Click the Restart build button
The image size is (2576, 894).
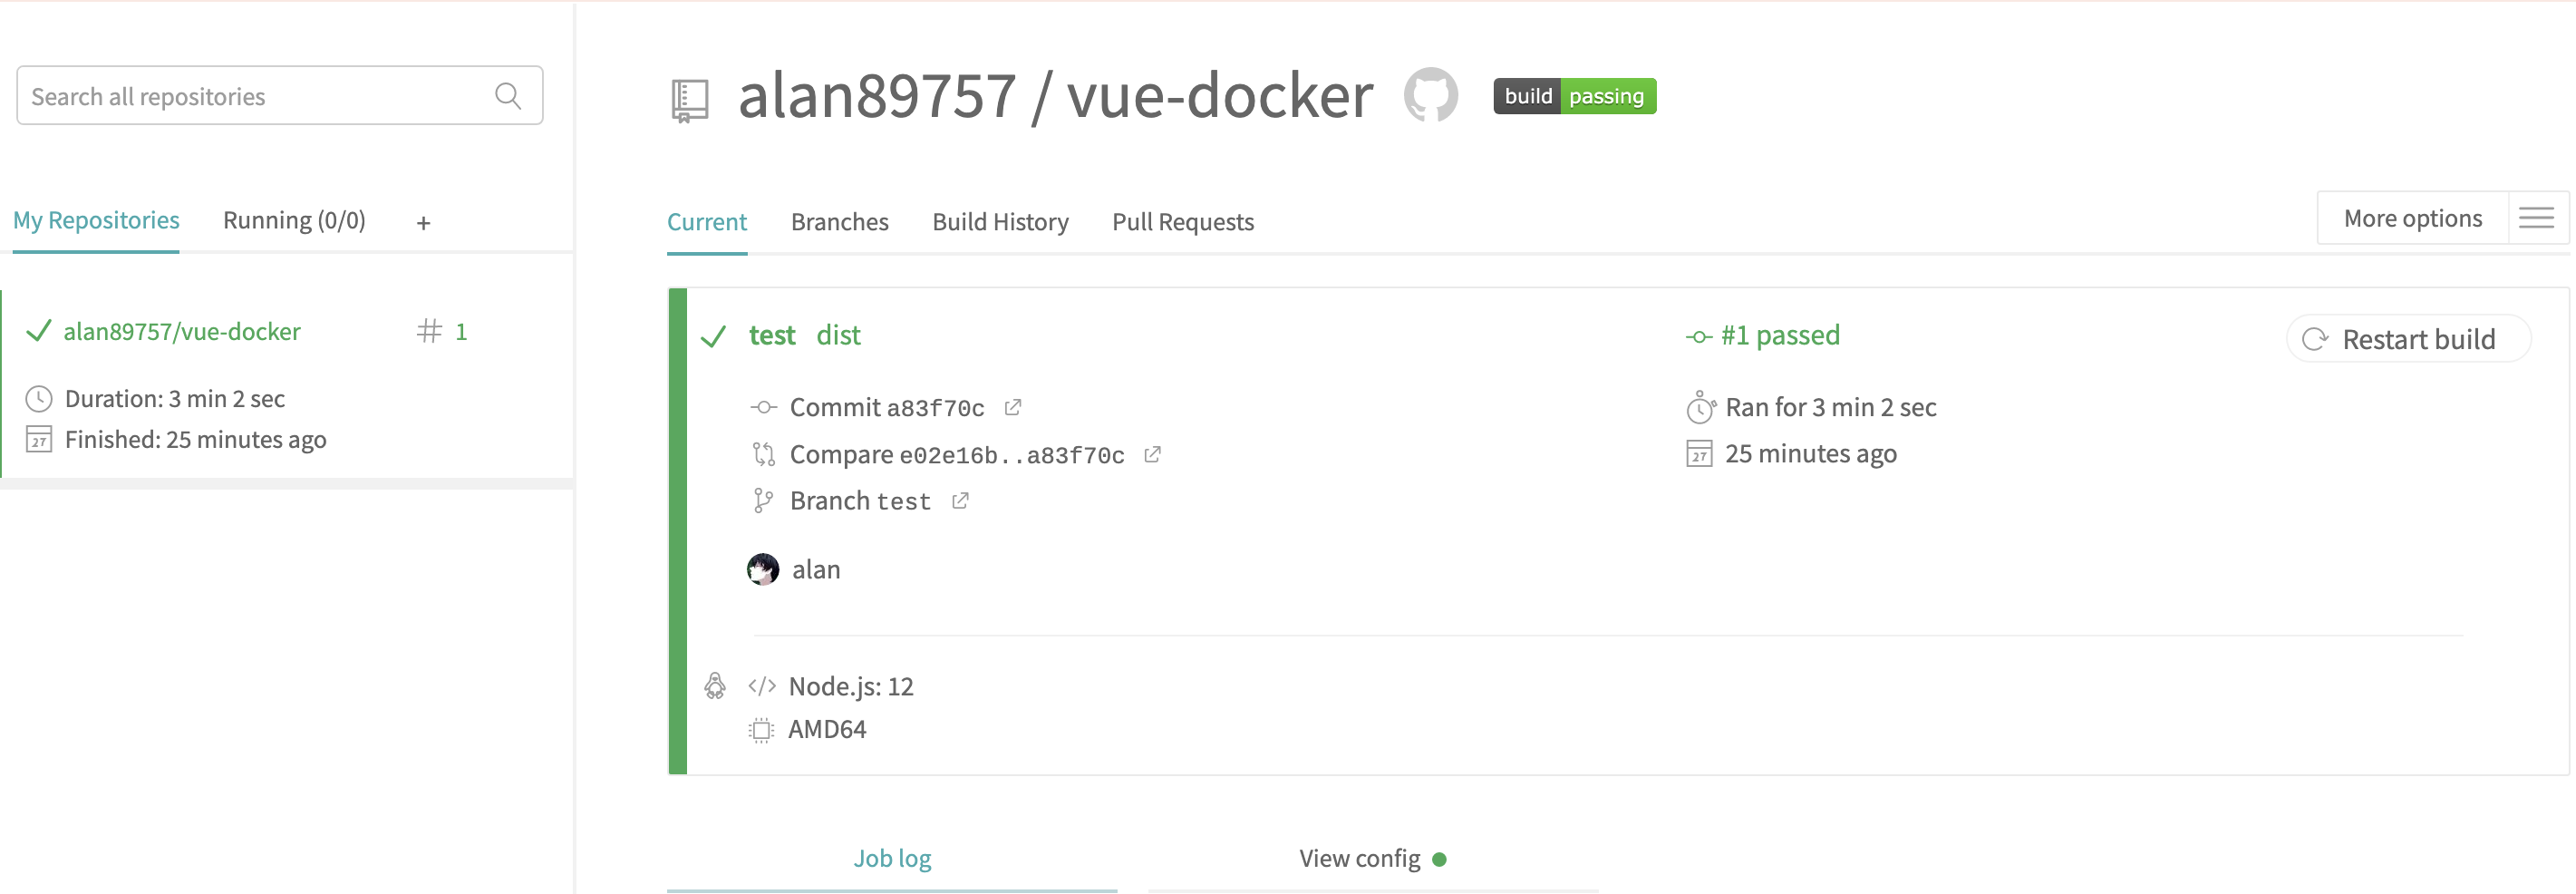click(x=2408, y=339)
